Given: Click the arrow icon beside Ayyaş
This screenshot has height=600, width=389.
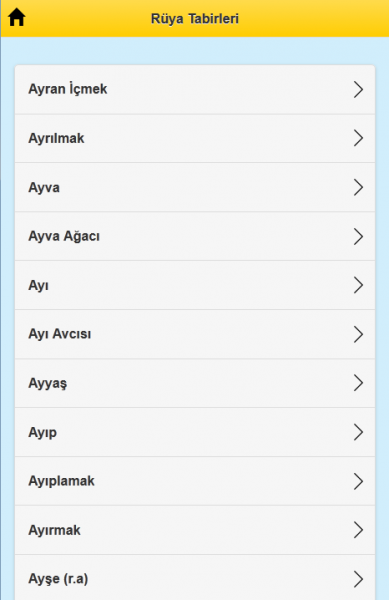Looking at the screenshot, I should (x=358, y=383).
